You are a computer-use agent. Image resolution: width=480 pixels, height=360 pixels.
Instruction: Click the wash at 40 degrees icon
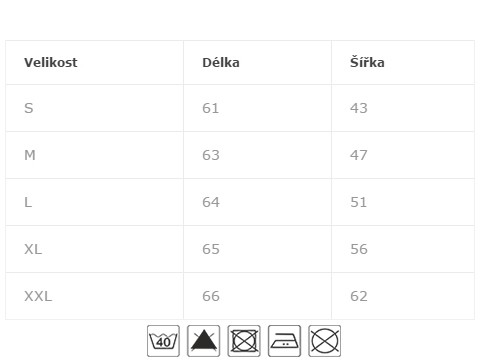pos(163,341)
